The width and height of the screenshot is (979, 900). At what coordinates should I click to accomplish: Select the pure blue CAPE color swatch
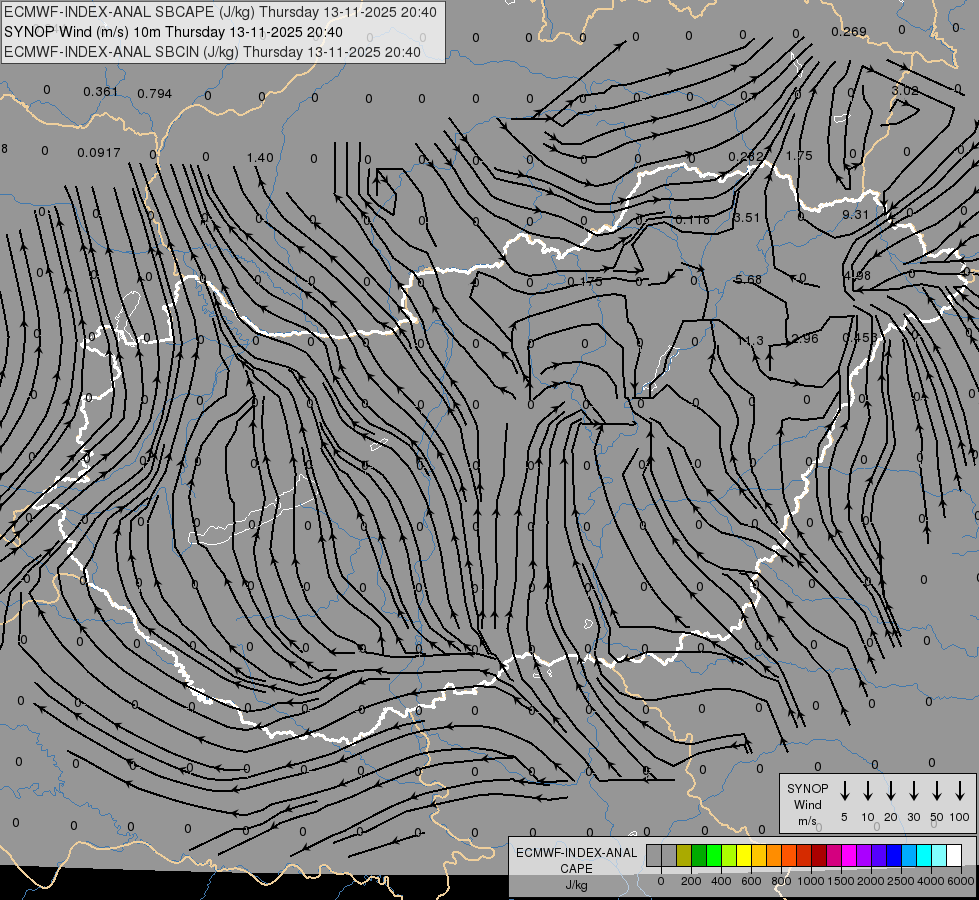[x=894, y=856]
